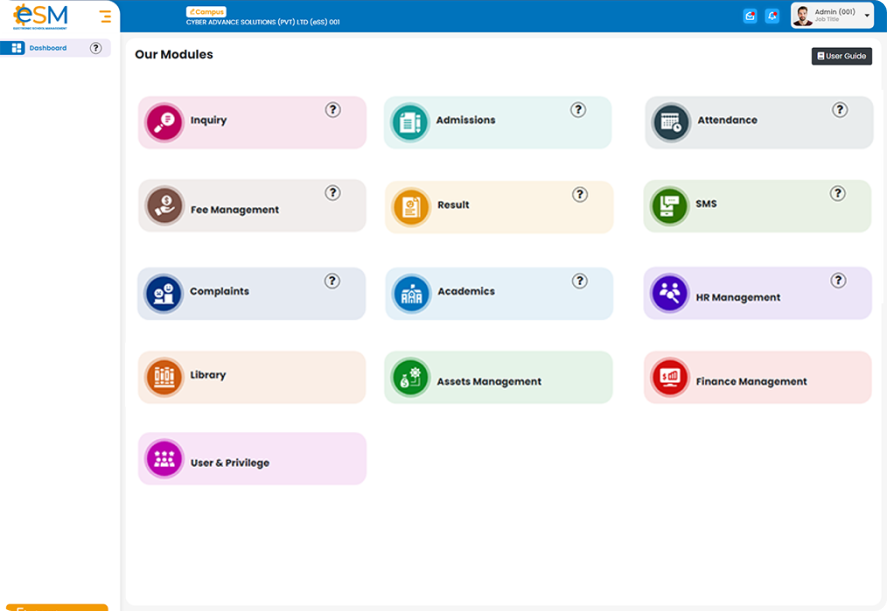Open the Finance Management card

coord(757,377)
